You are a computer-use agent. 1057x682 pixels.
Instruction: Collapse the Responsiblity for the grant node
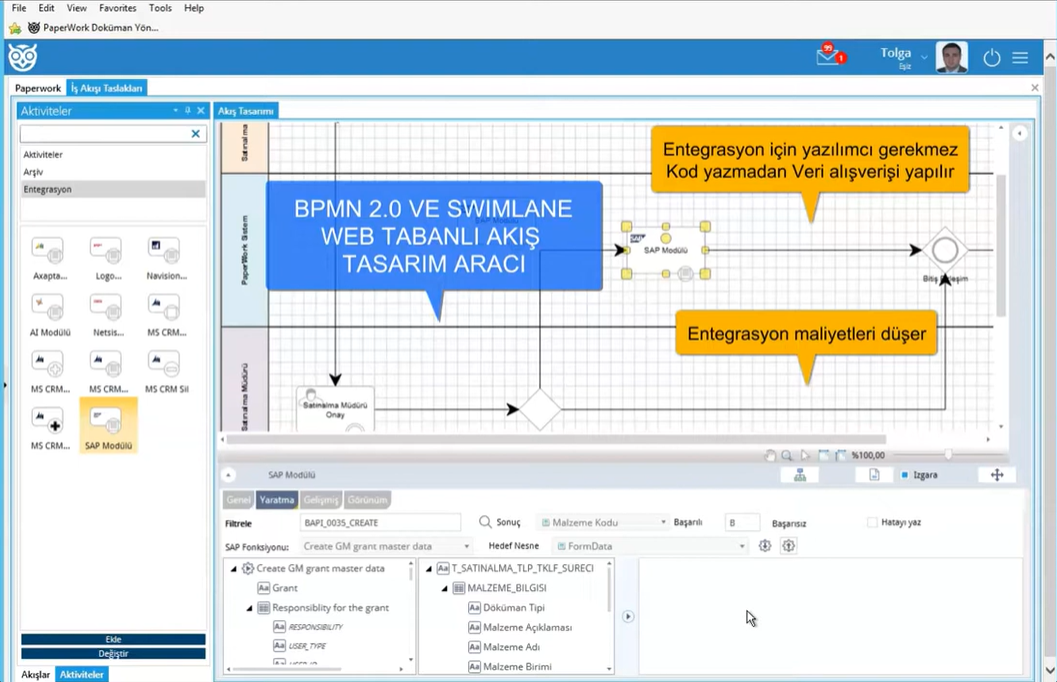click(250, 608)
